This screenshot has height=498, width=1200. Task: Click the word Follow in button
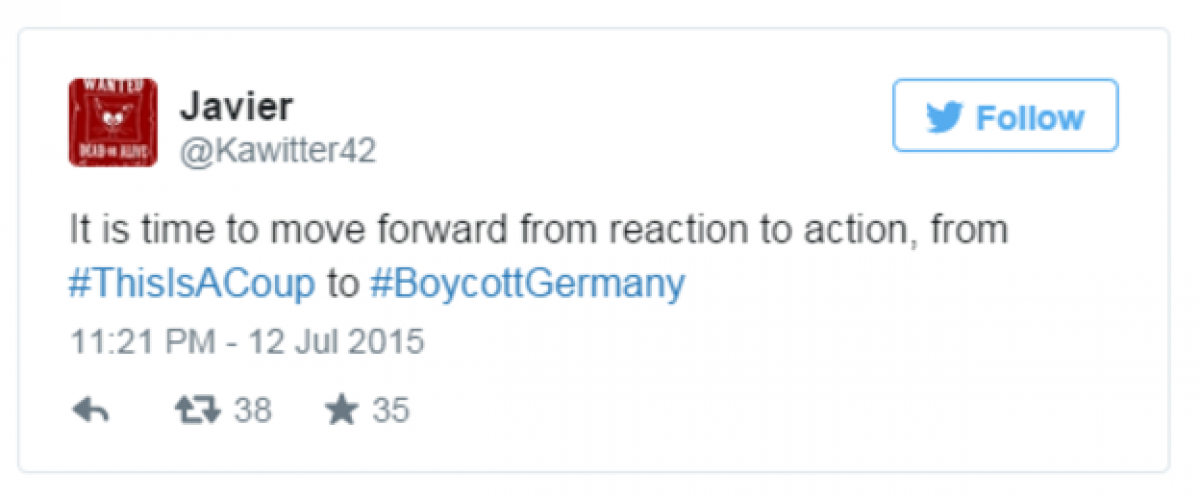click(1030, 118)
